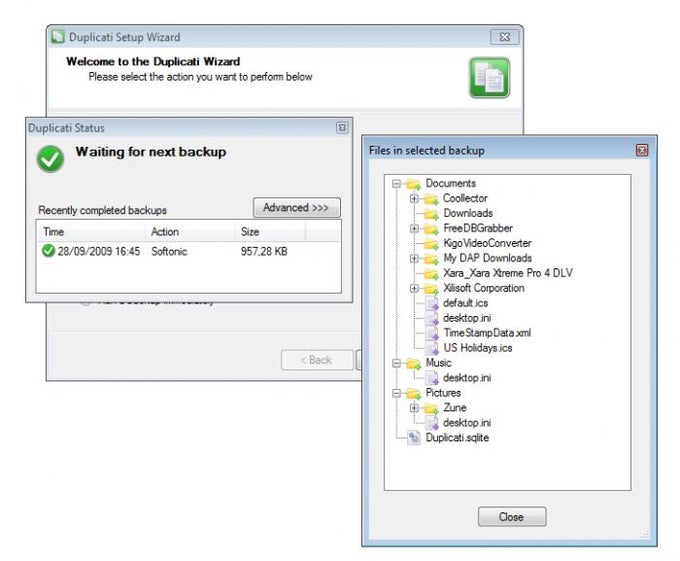Click the Pictures folder icon
Viewport: 680px width, 561px height.
tap(414, 393)
